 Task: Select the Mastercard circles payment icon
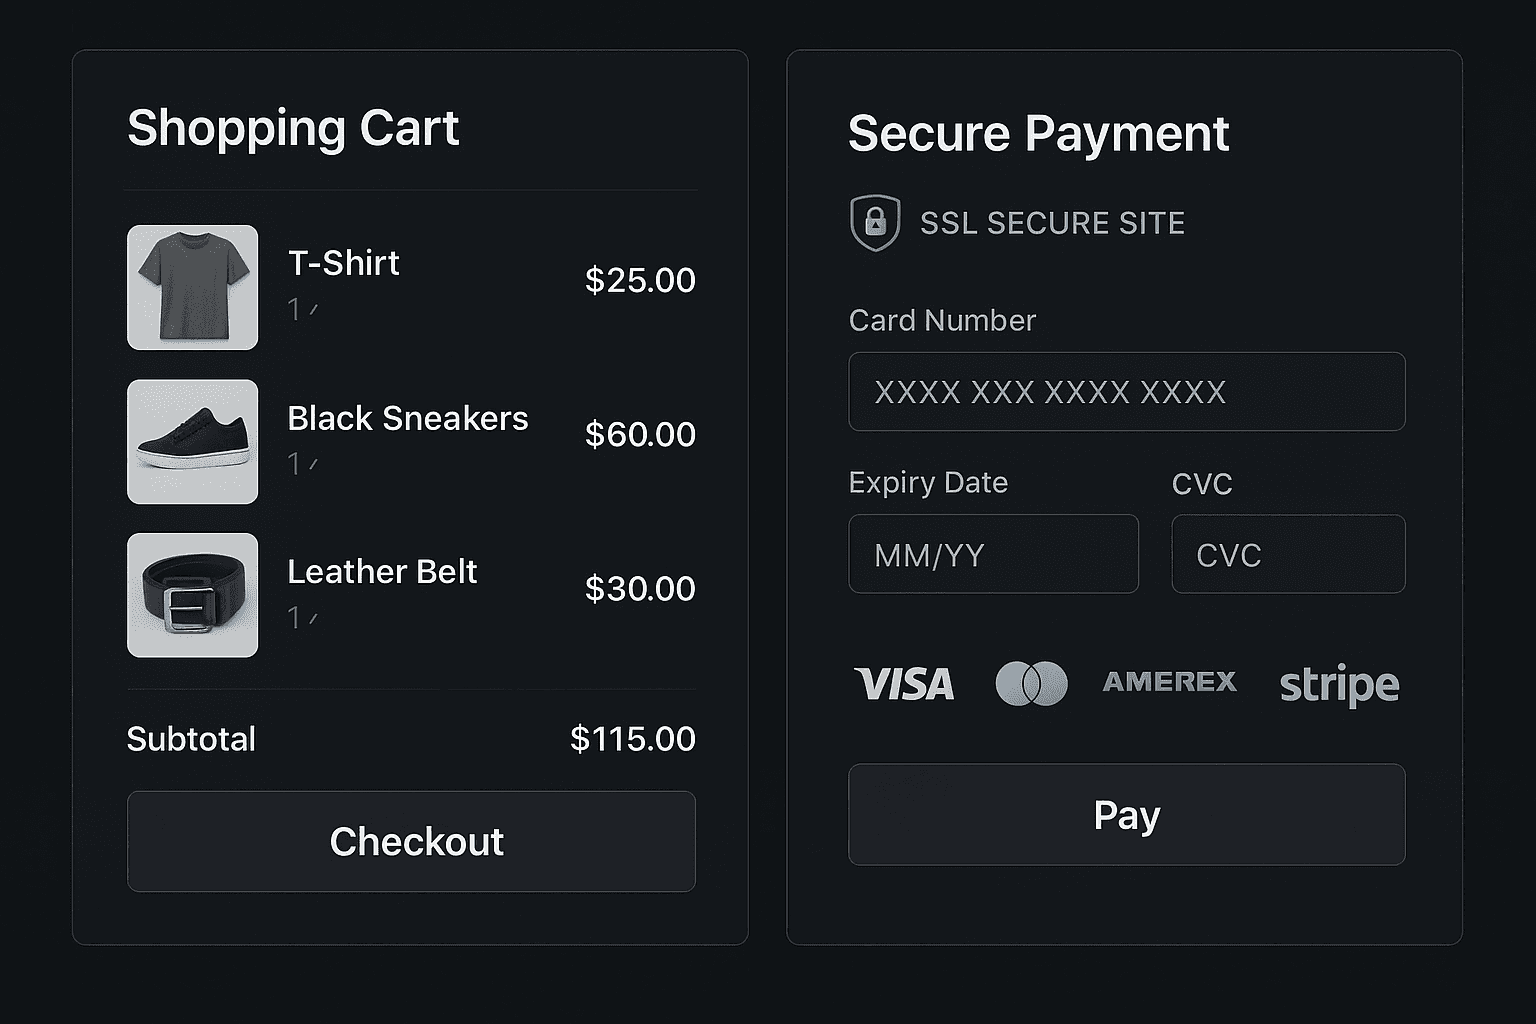[1032, 683]
